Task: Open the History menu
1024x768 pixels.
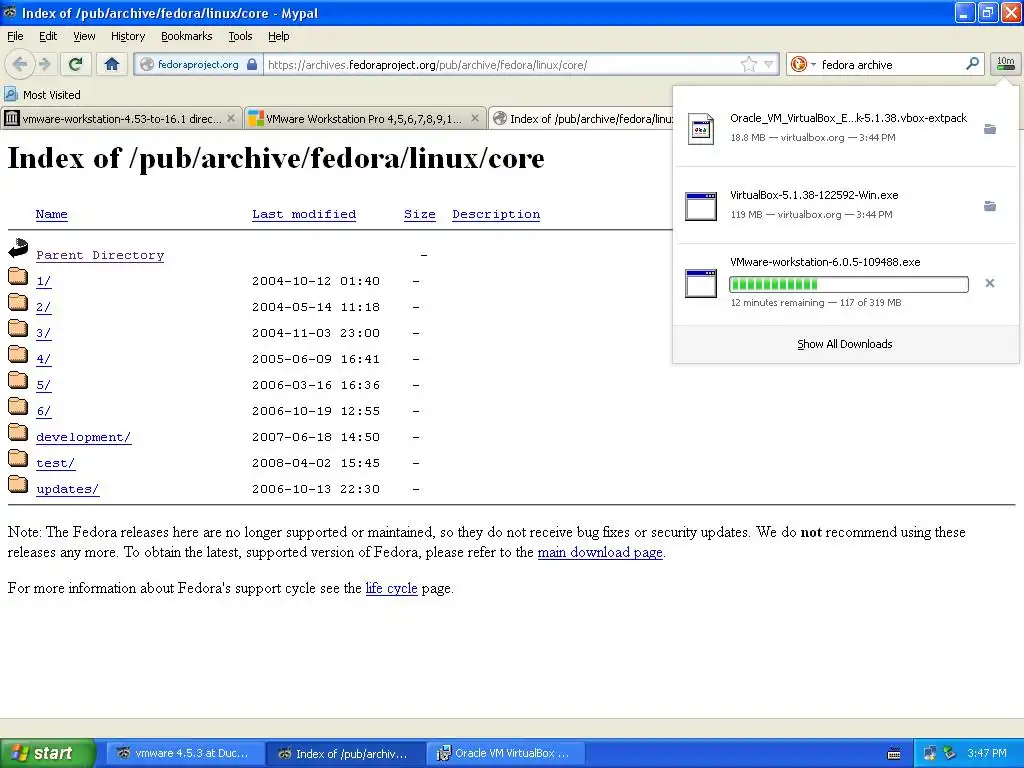Action: coord(127,37)
